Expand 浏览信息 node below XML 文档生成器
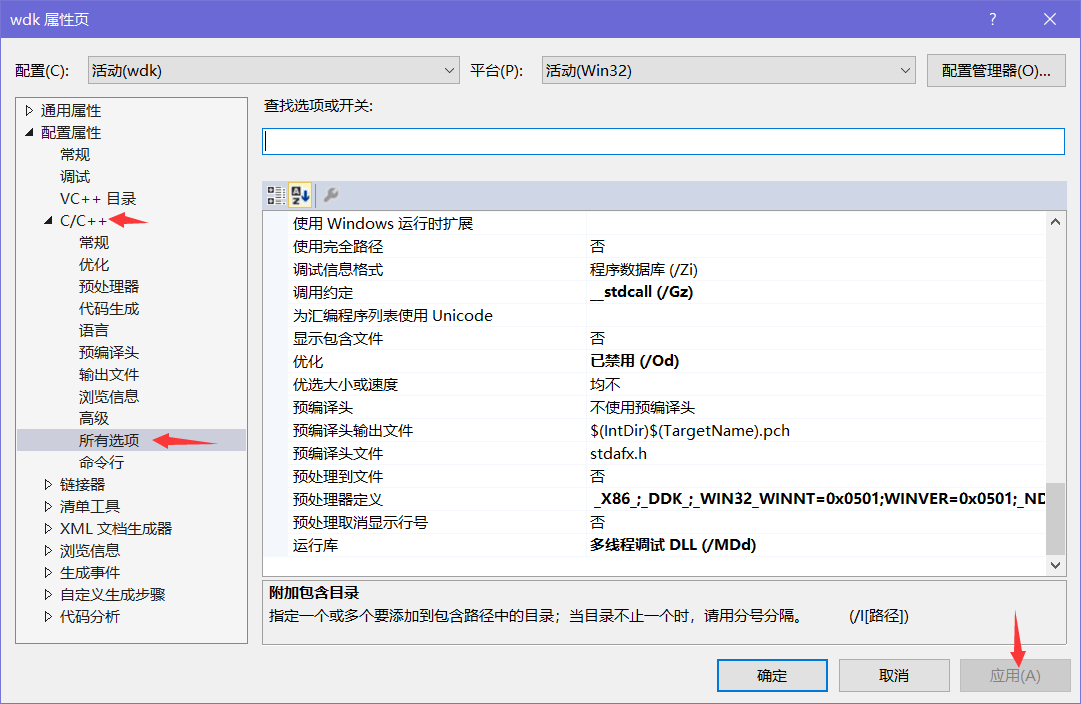 tap(48, 551)
